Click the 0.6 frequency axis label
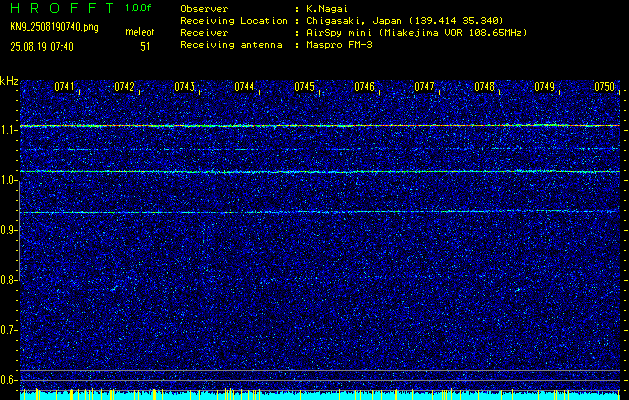 7,380
